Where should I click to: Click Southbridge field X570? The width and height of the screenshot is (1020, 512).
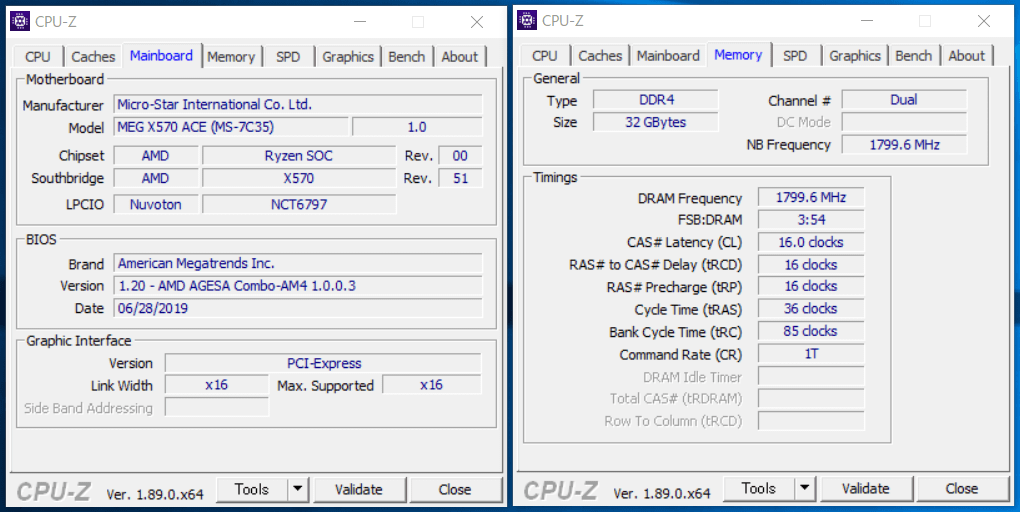[x=299, y=178]
